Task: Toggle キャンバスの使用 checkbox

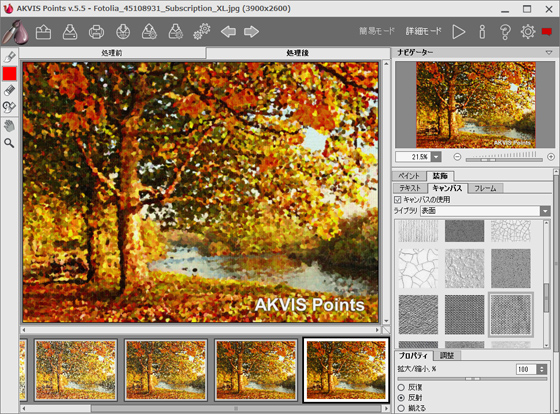Action: (397, 199)
